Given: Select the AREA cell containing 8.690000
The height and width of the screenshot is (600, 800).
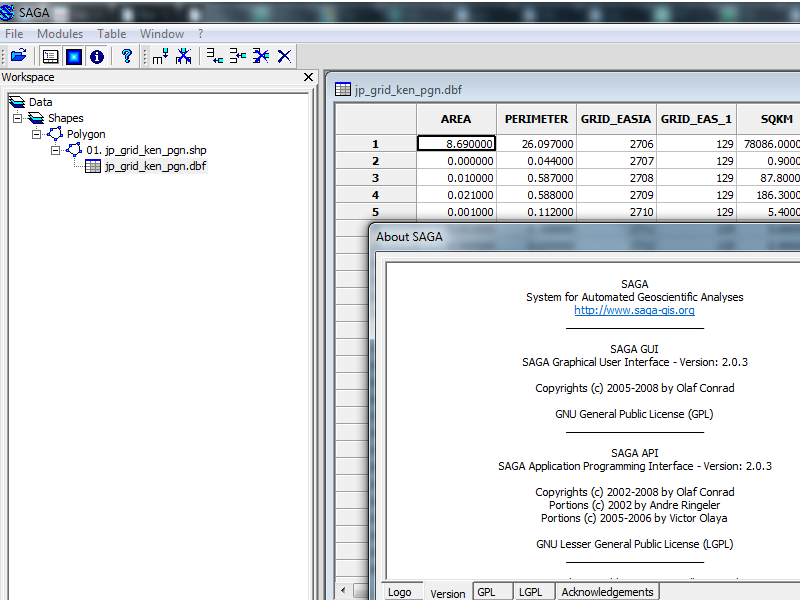Looking at the screenshot, I should click(456, 144).
